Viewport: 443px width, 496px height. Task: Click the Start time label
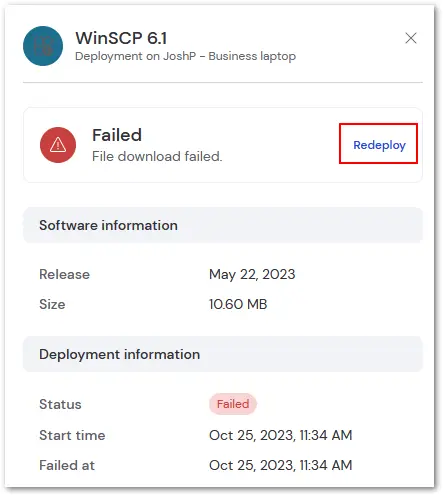click(x=72, y=435)
